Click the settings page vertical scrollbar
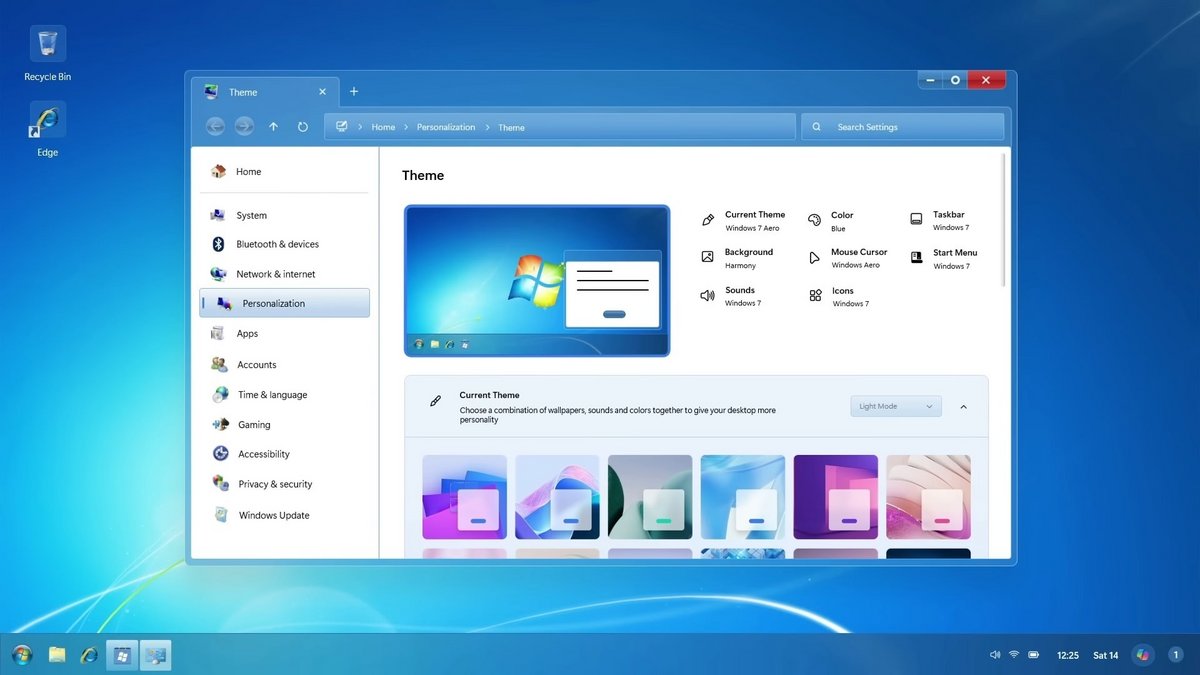Screen dimensions: 1200x675 (x=1004, y=220)
